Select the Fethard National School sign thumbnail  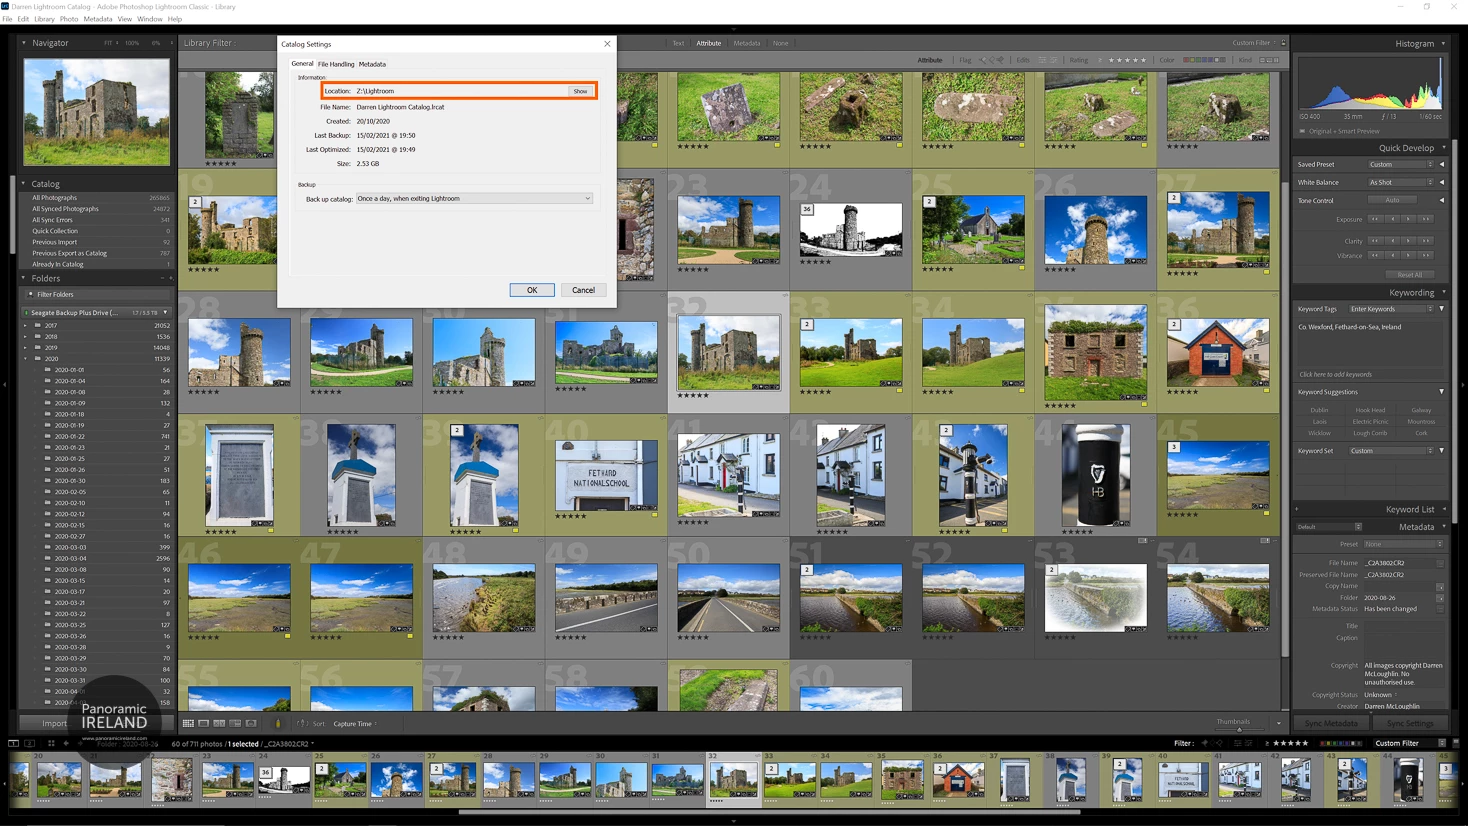tap(606, 475)
